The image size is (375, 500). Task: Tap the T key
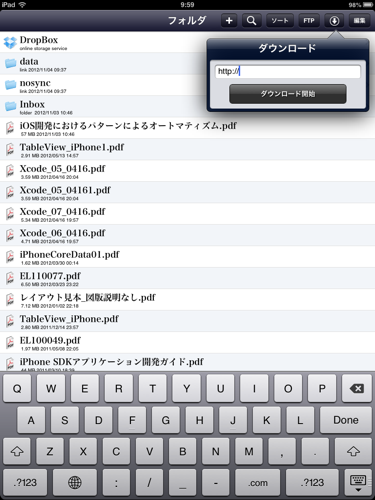point(153,388)
